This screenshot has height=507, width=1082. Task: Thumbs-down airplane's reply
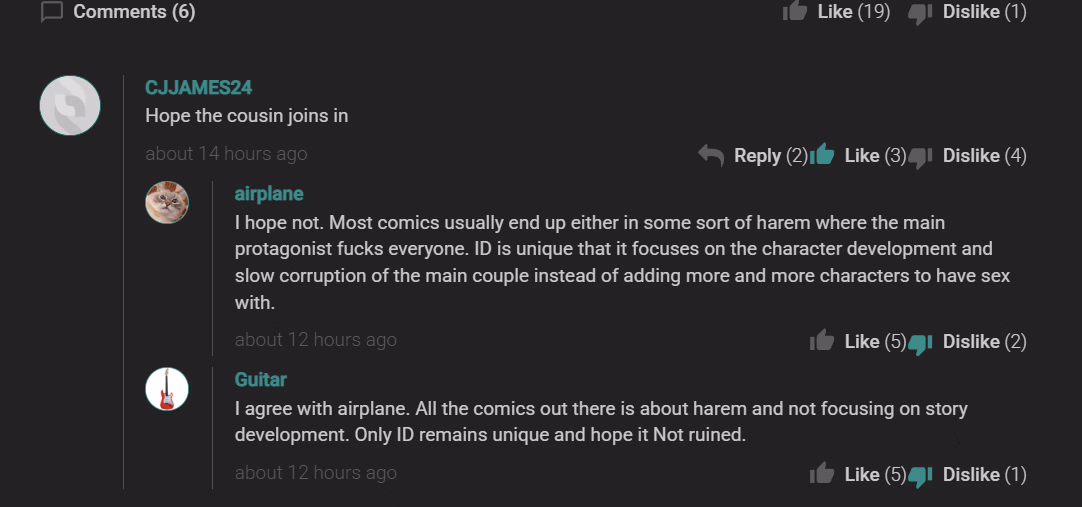click(x=920, y=342)
